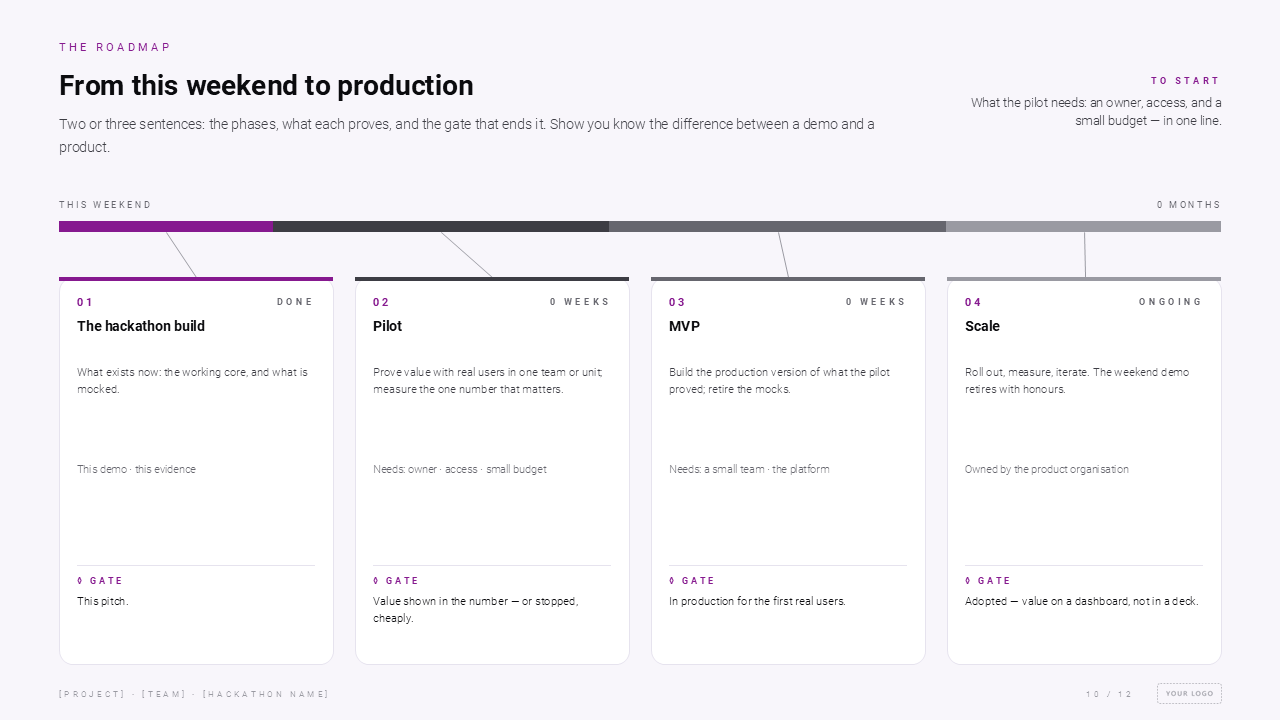
Task: Click the 'YOUR LOGO' placeholder box
Action: 1189,693
